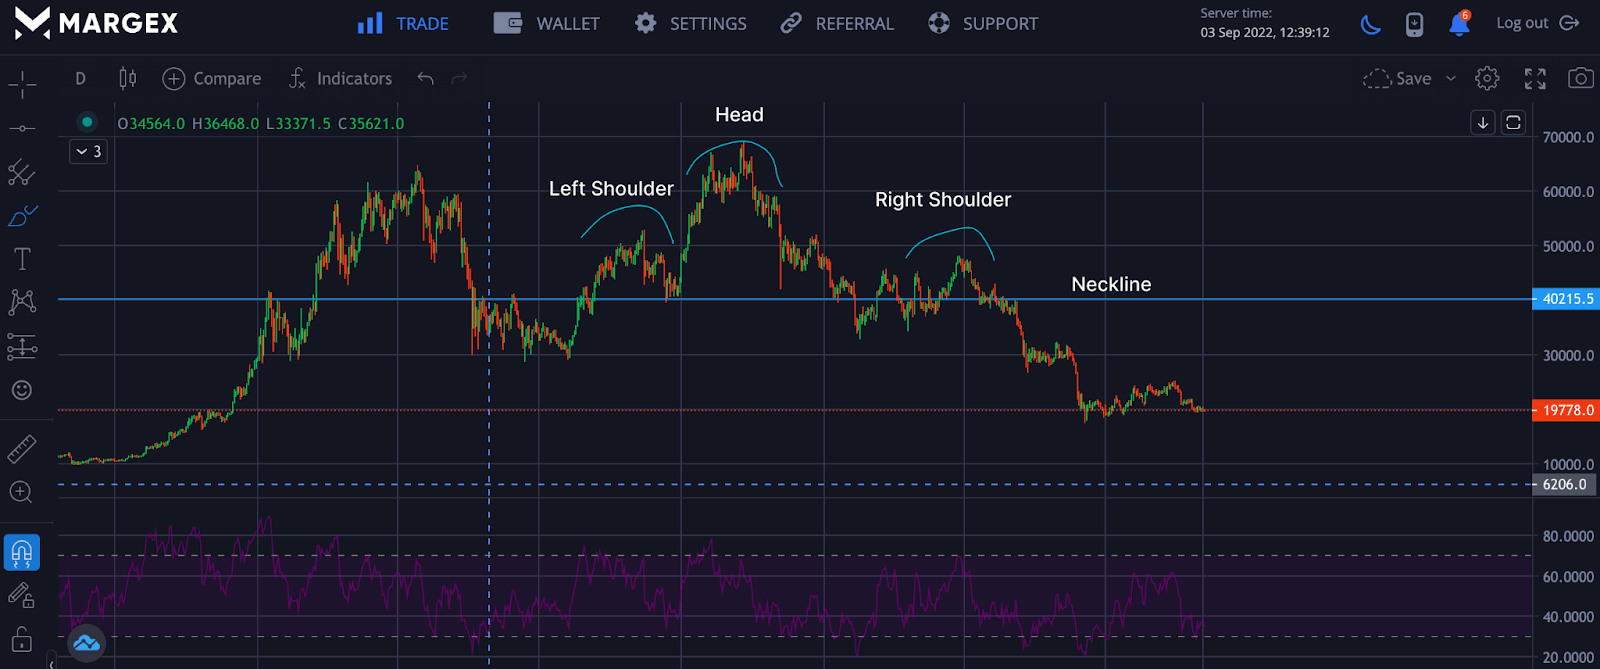
Task: Open the WALLET tab
Action: [547, 24]
